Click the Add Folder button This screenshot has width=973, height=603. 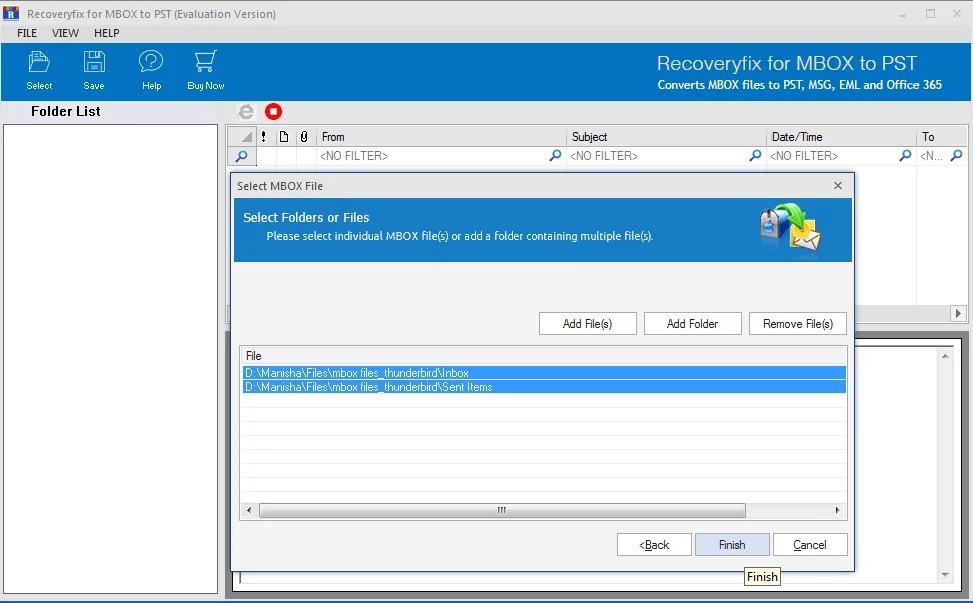point(693,324)
